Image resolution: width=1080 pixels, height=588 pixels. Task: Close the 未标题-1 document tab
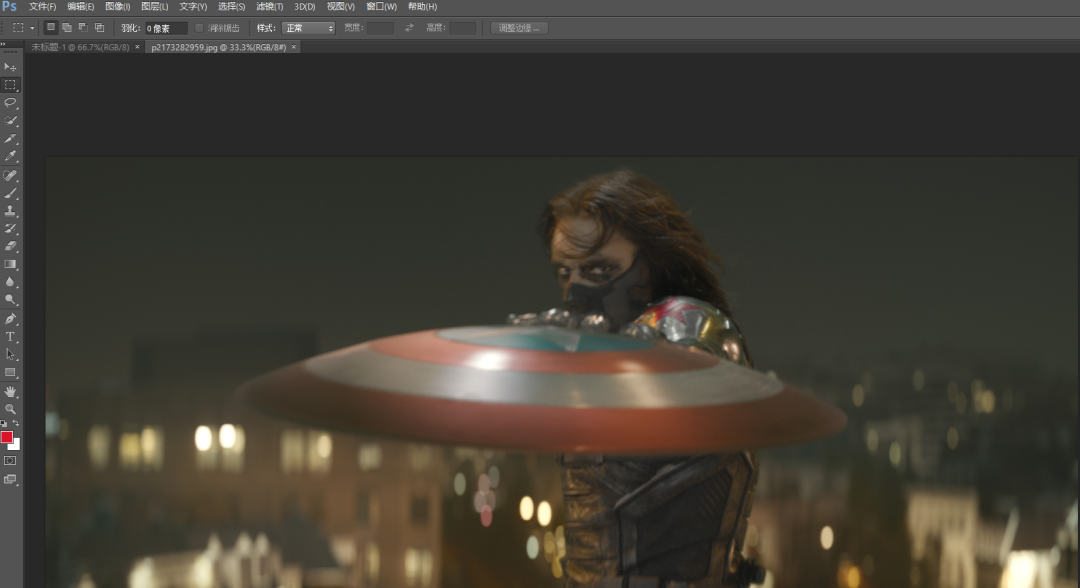(137, 47)
